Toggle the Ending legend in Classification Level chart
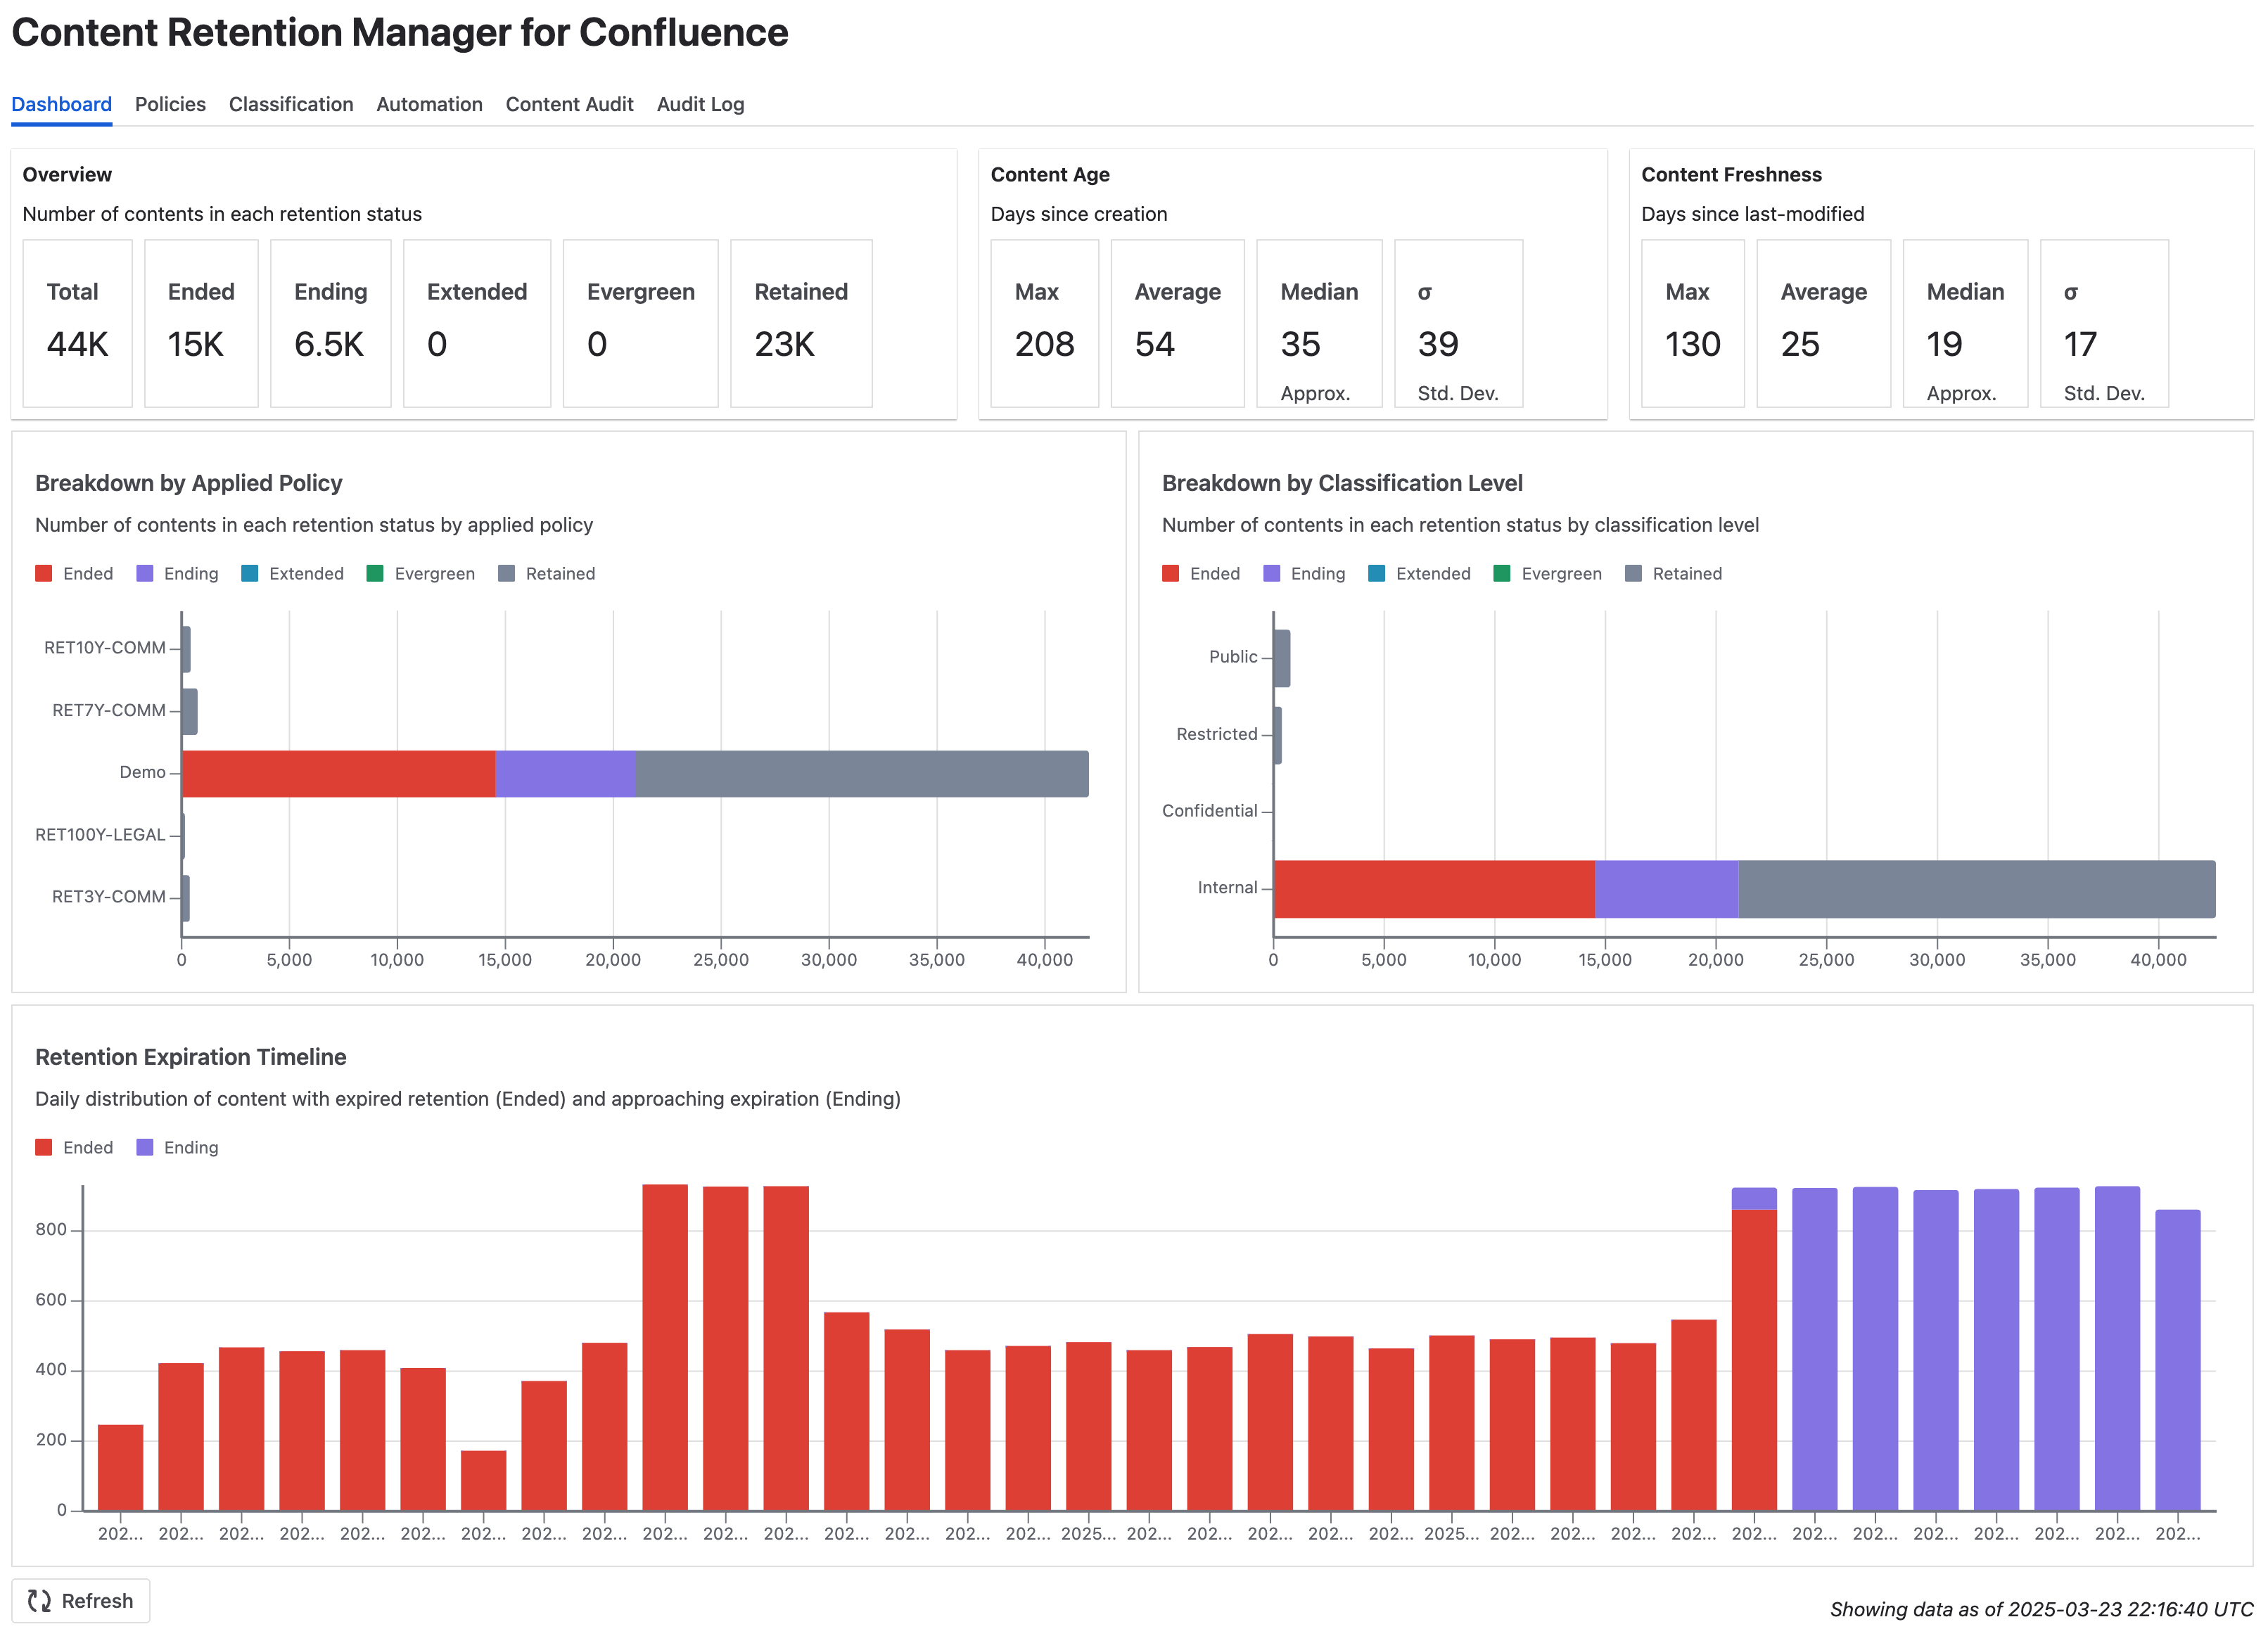This screenshot has width=2268, height=1636. coord(1306,573)
